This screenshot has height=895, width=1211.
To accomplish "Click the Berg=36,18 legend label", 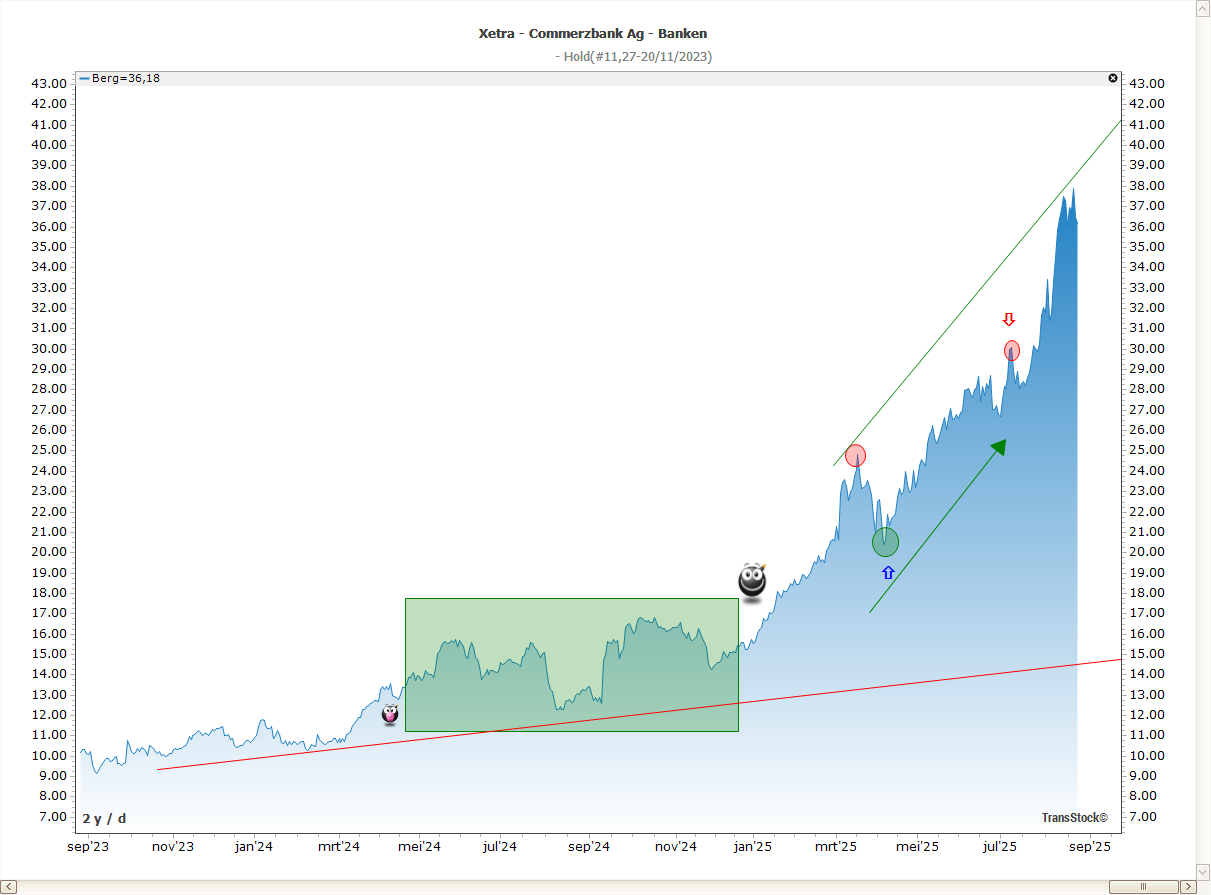I will pyautogui.click(x=120, y=78).
